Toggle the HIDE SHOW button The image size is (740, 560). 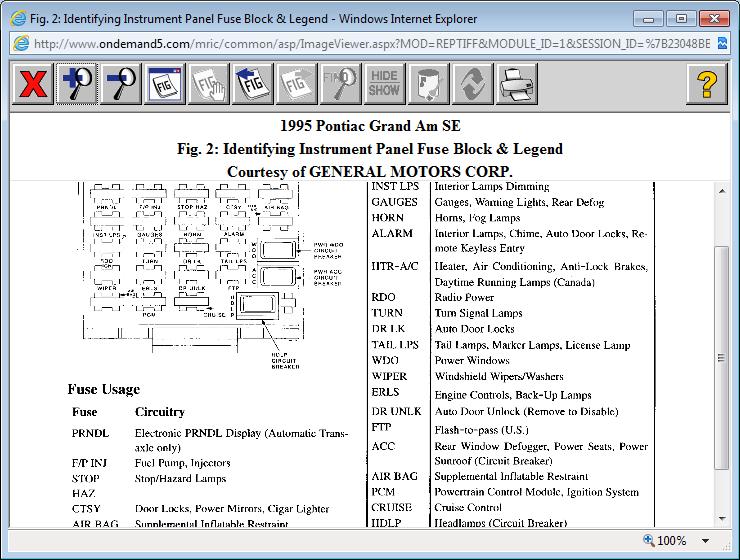383,85
